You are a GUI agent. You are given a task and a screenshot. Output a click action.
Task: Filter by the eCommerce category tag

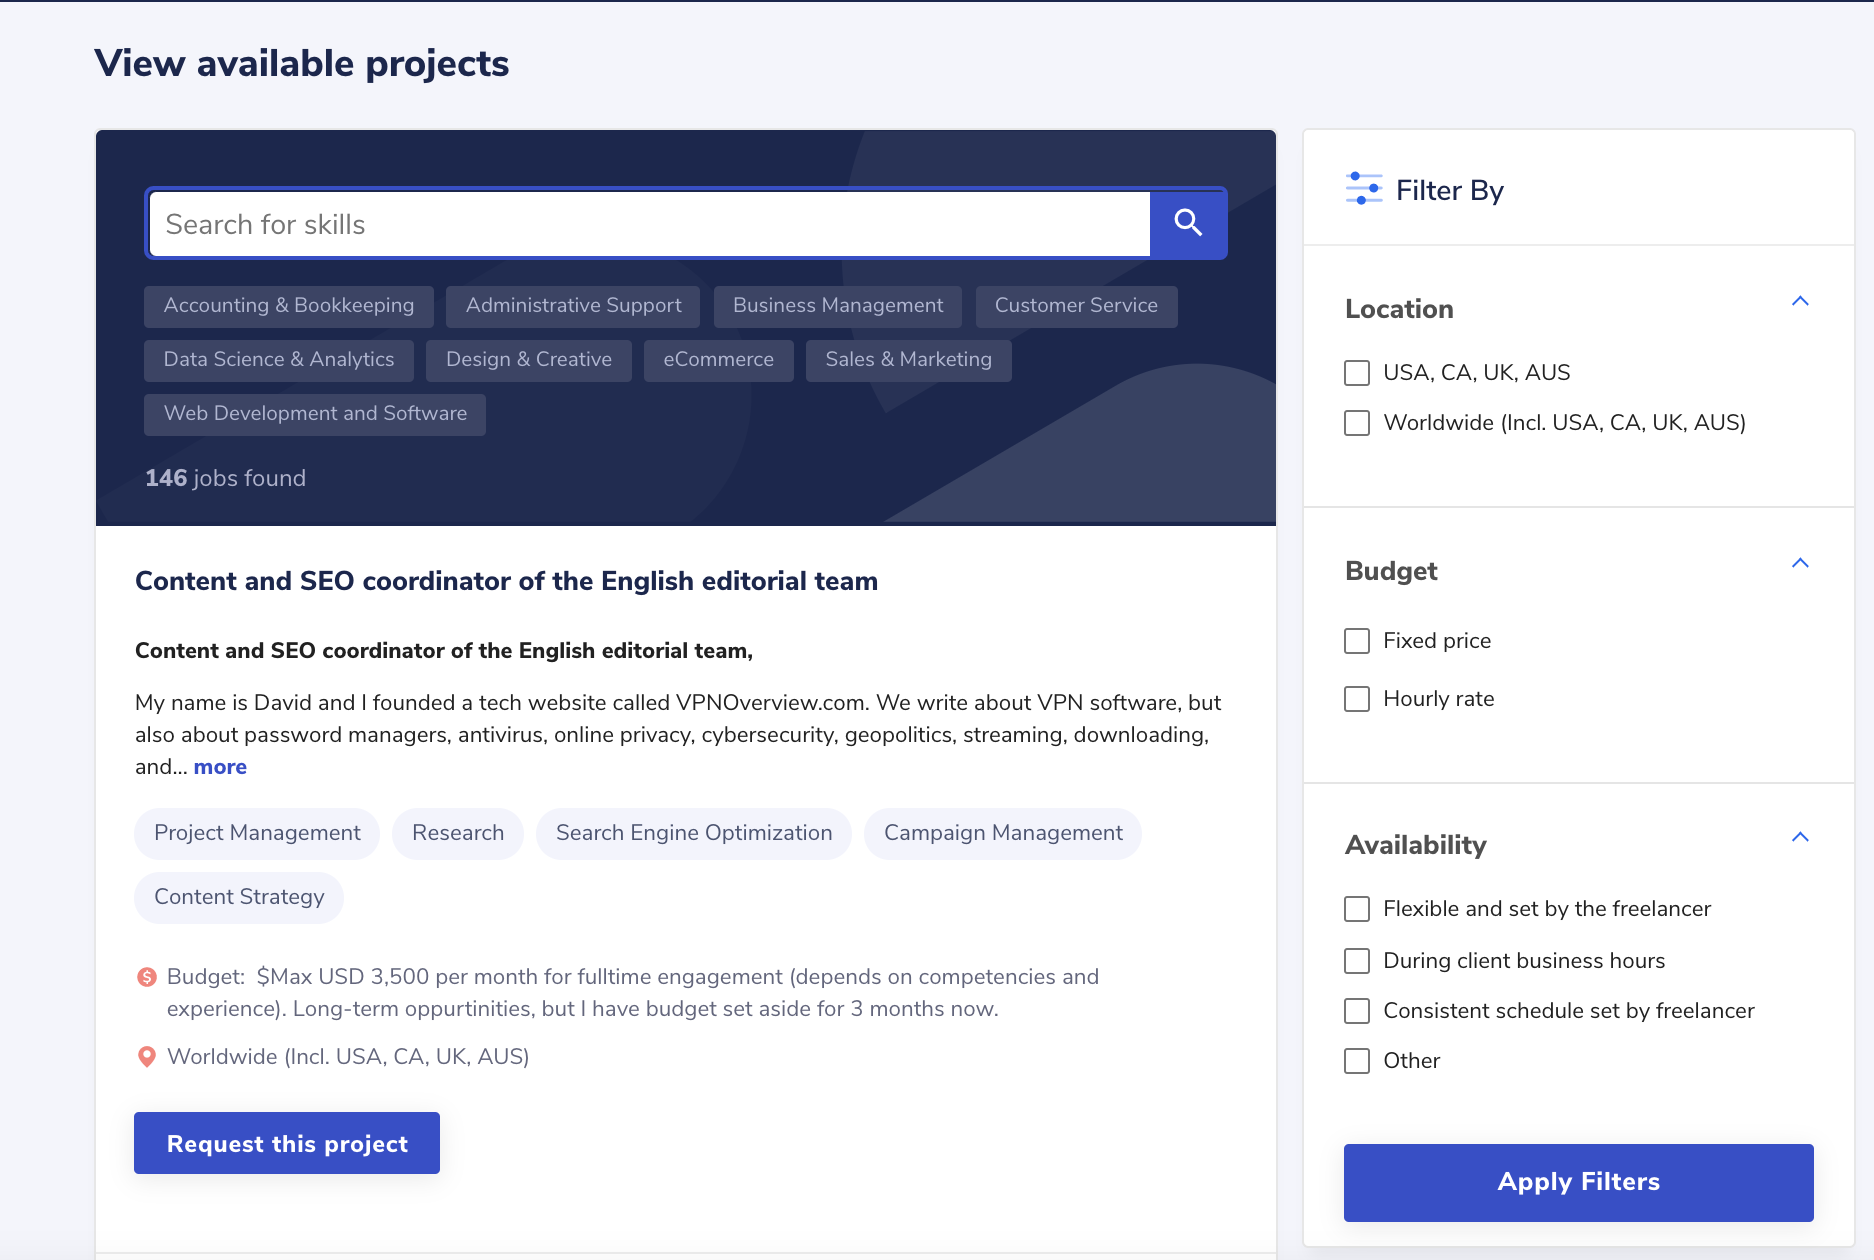coord(719,360)
